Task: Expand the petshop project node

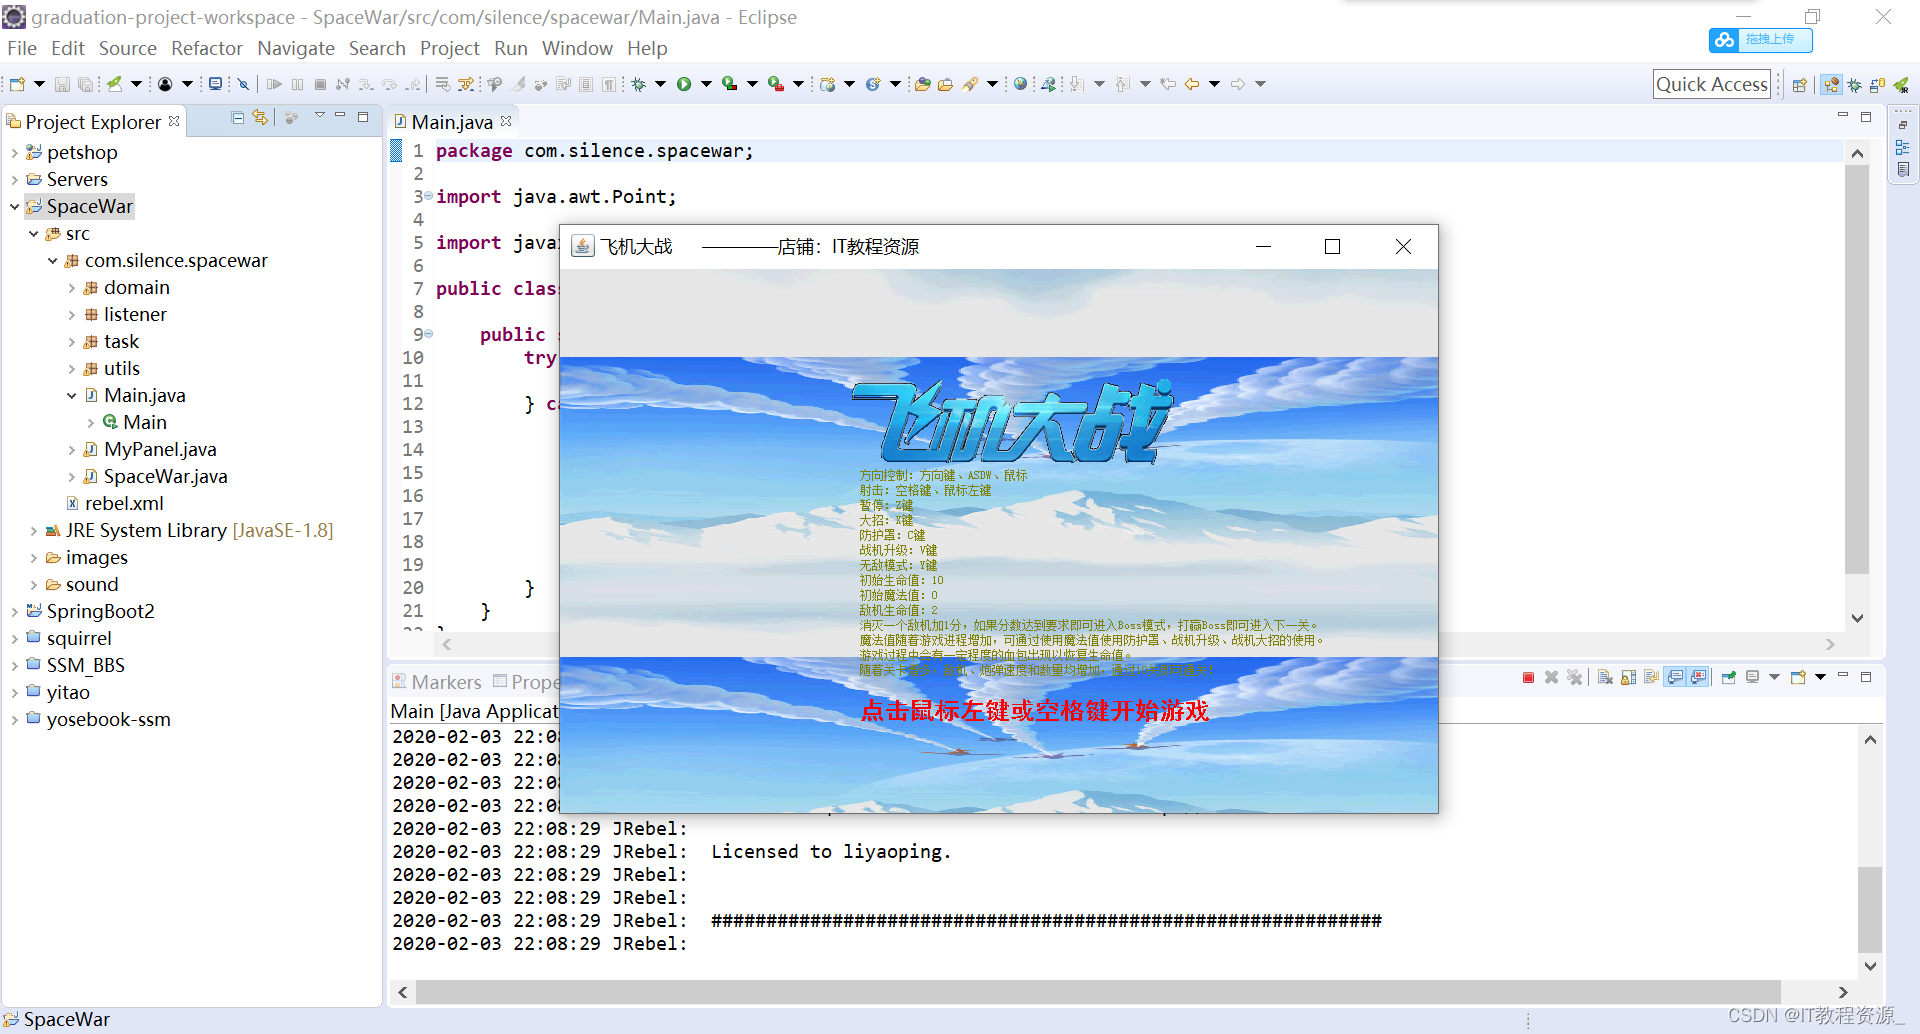Action: point(14,152)
